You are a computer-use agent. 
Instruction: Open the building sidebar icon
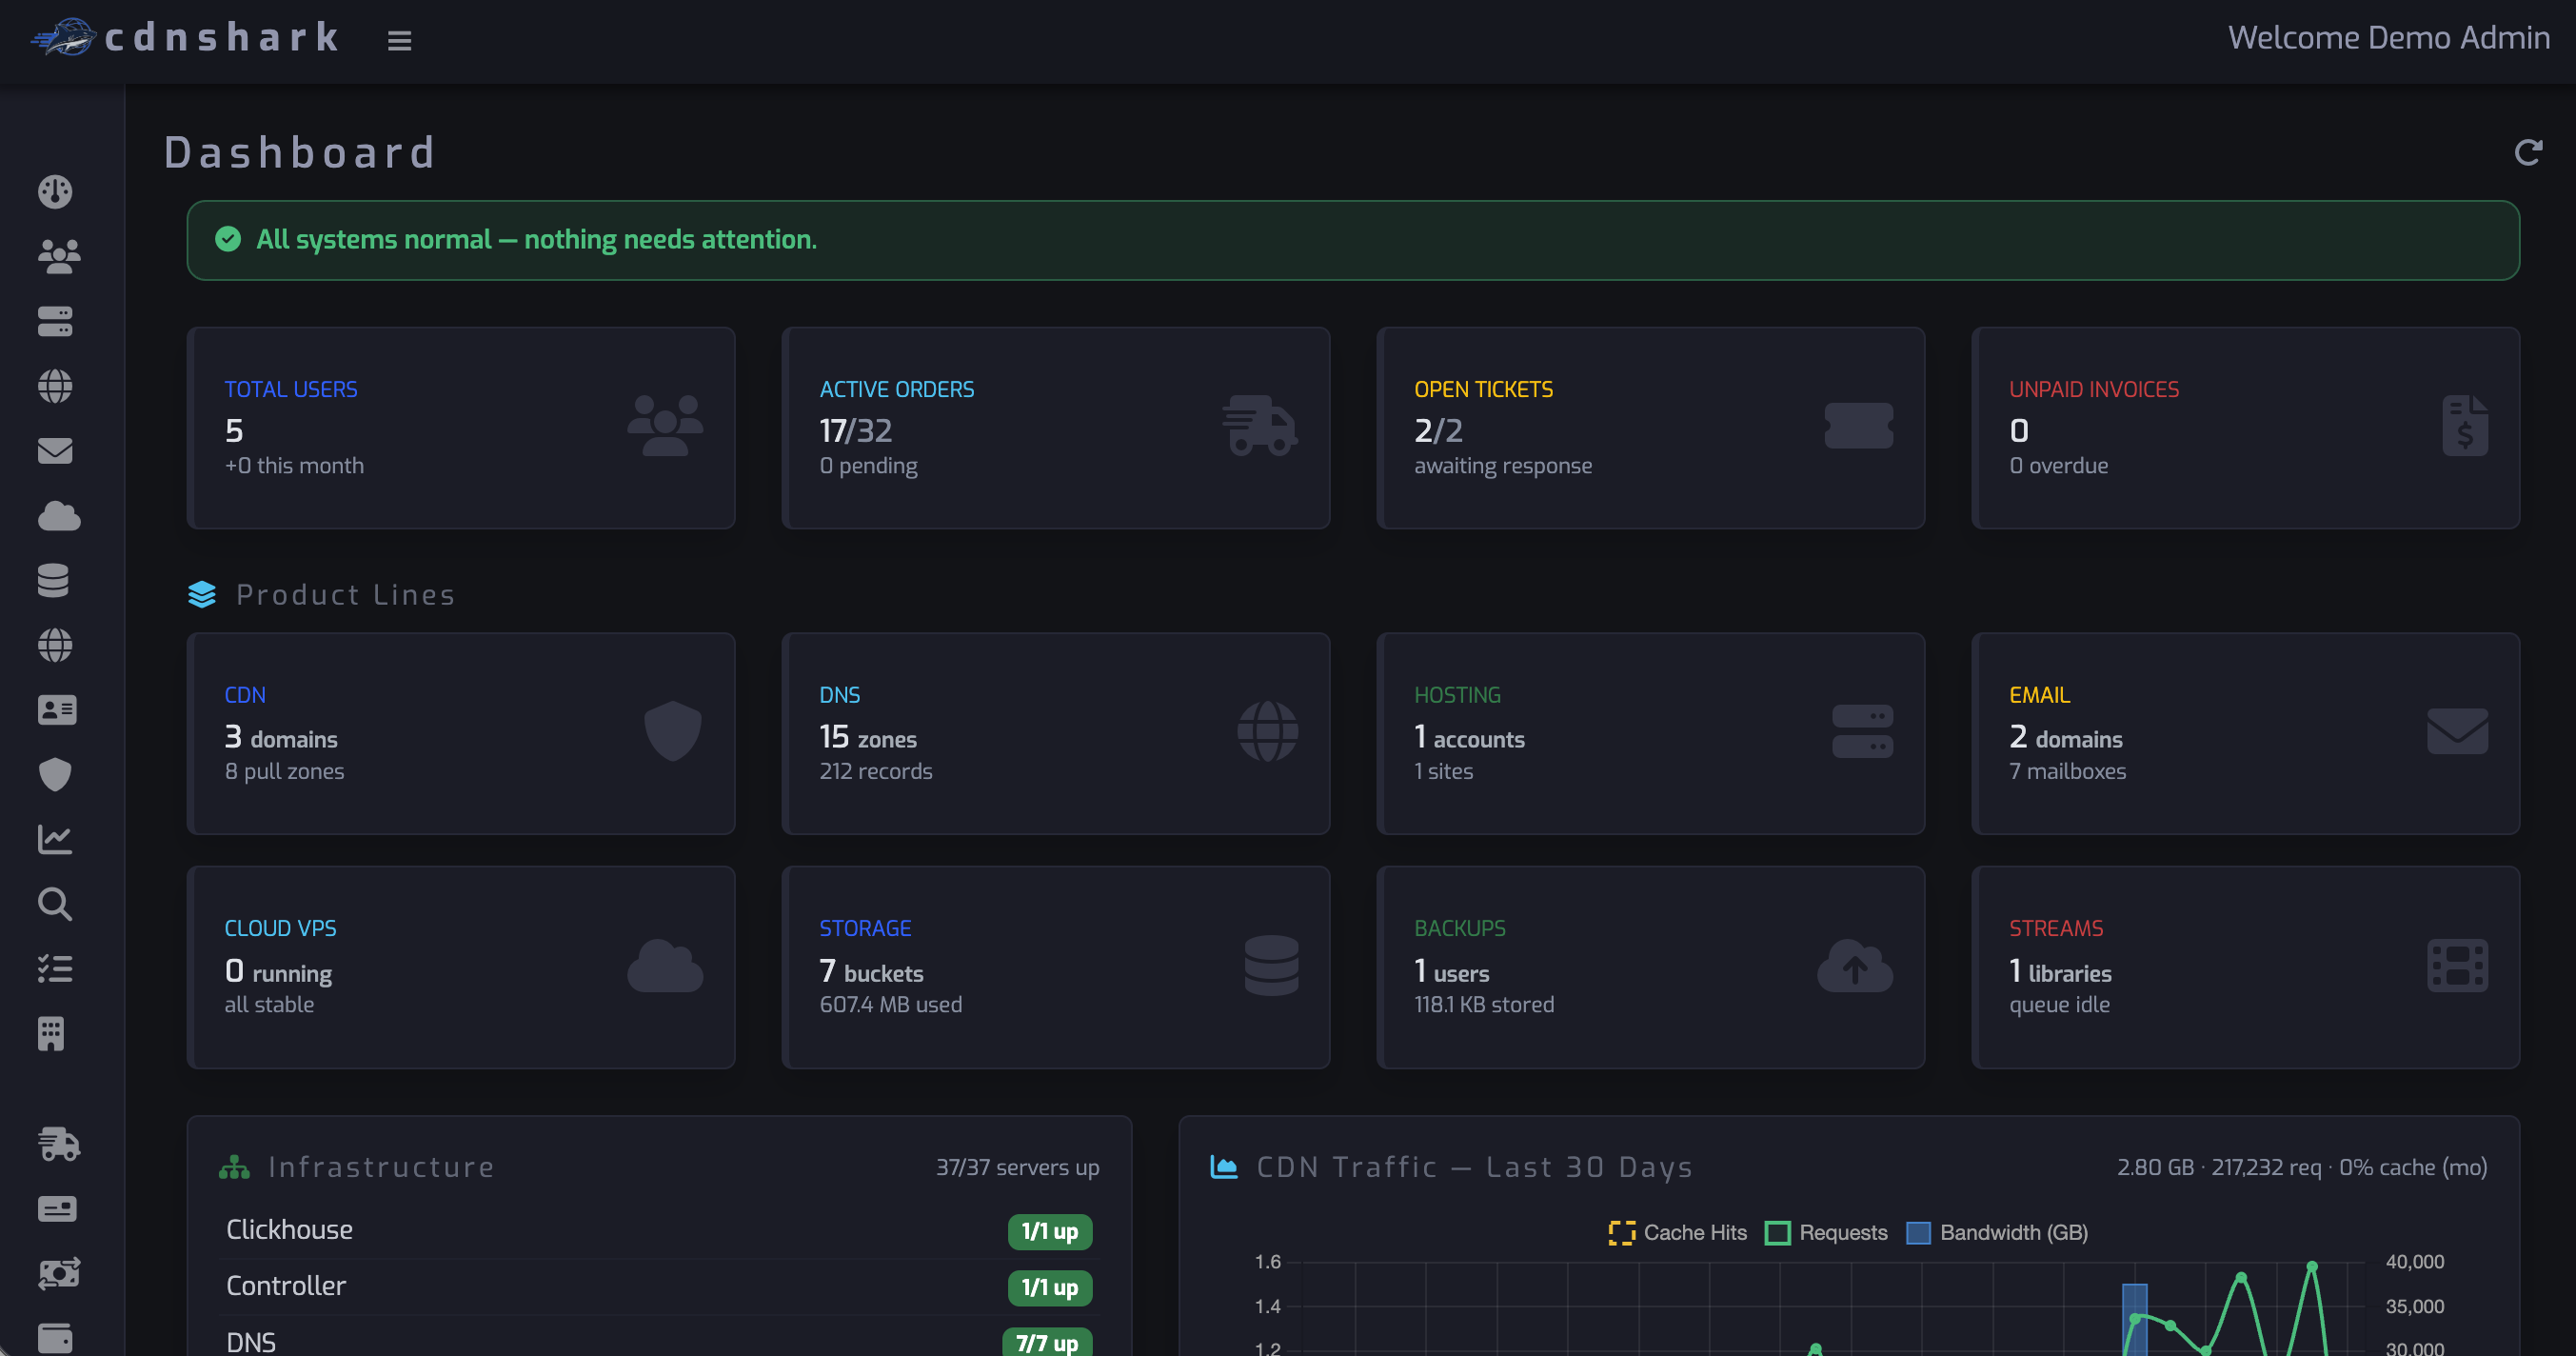(x=51, y=1033)
